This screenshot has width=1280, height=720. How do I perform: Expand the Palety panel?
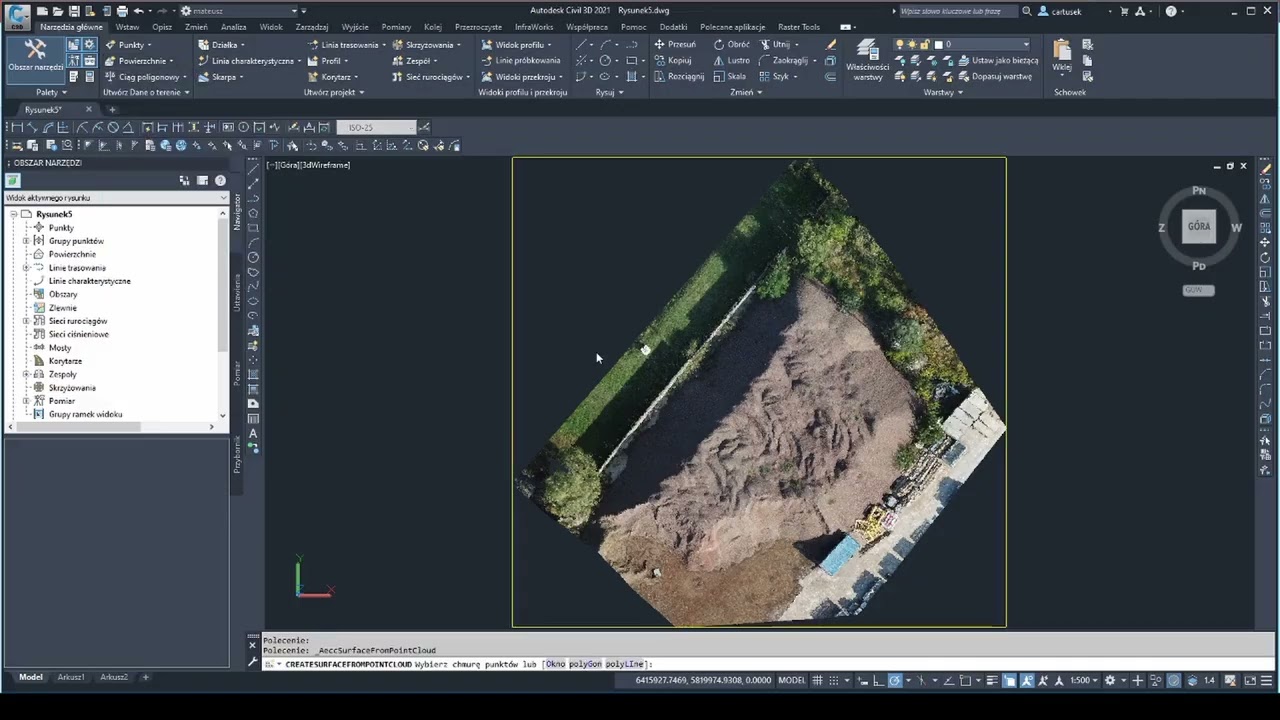51,92
